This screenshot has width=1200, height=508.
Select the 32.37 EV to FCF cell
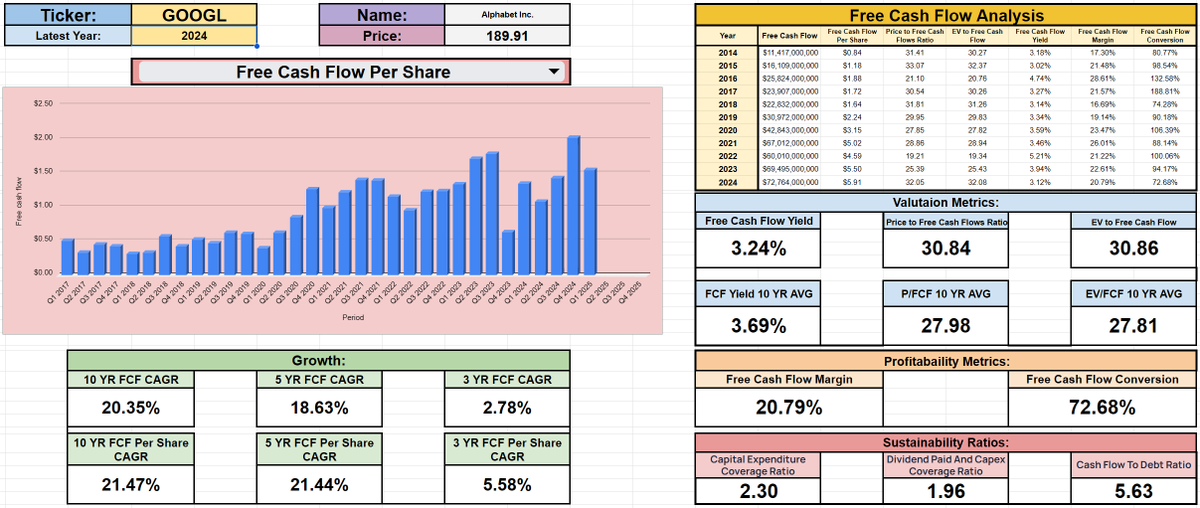click(x=977, y=65)
